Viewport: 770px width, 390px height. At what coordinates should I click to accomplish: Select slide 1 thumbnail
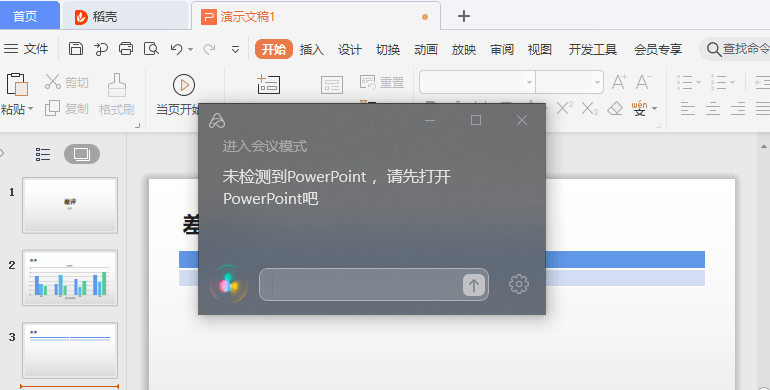[x=70, y=205]
